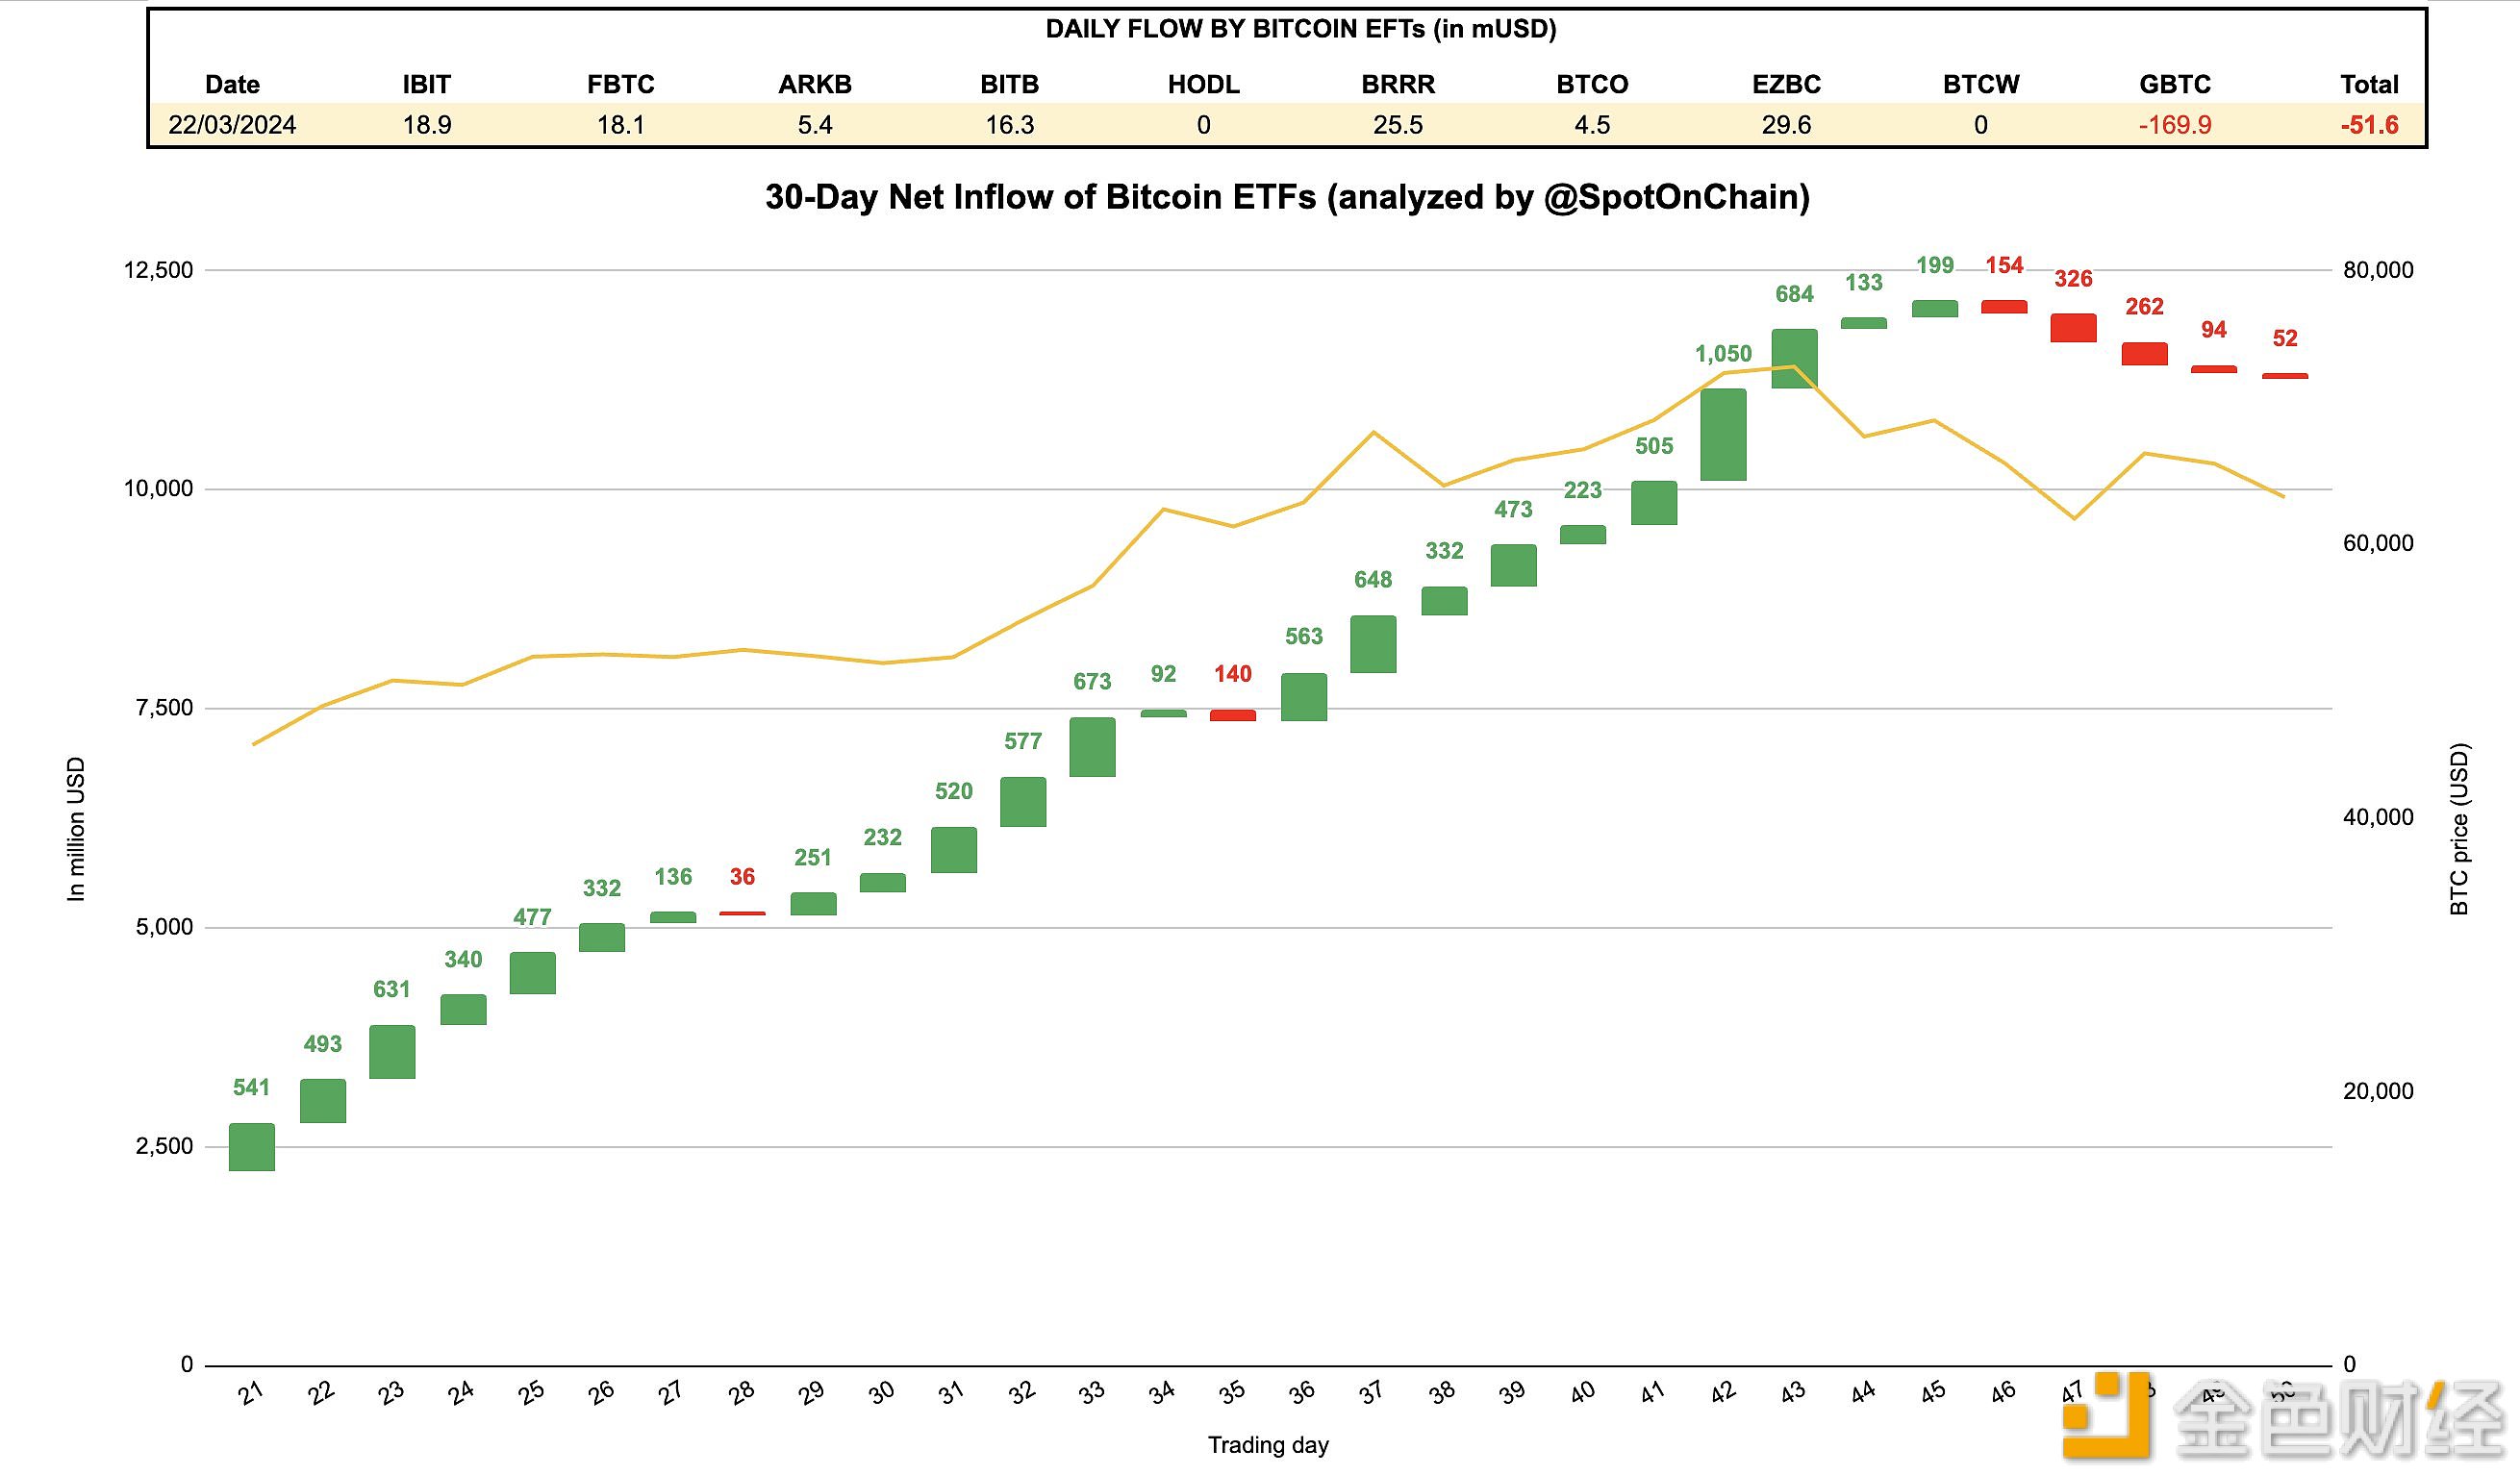Click the data label 223
Viewport: 2520px width, 1475px height.
1583,490
